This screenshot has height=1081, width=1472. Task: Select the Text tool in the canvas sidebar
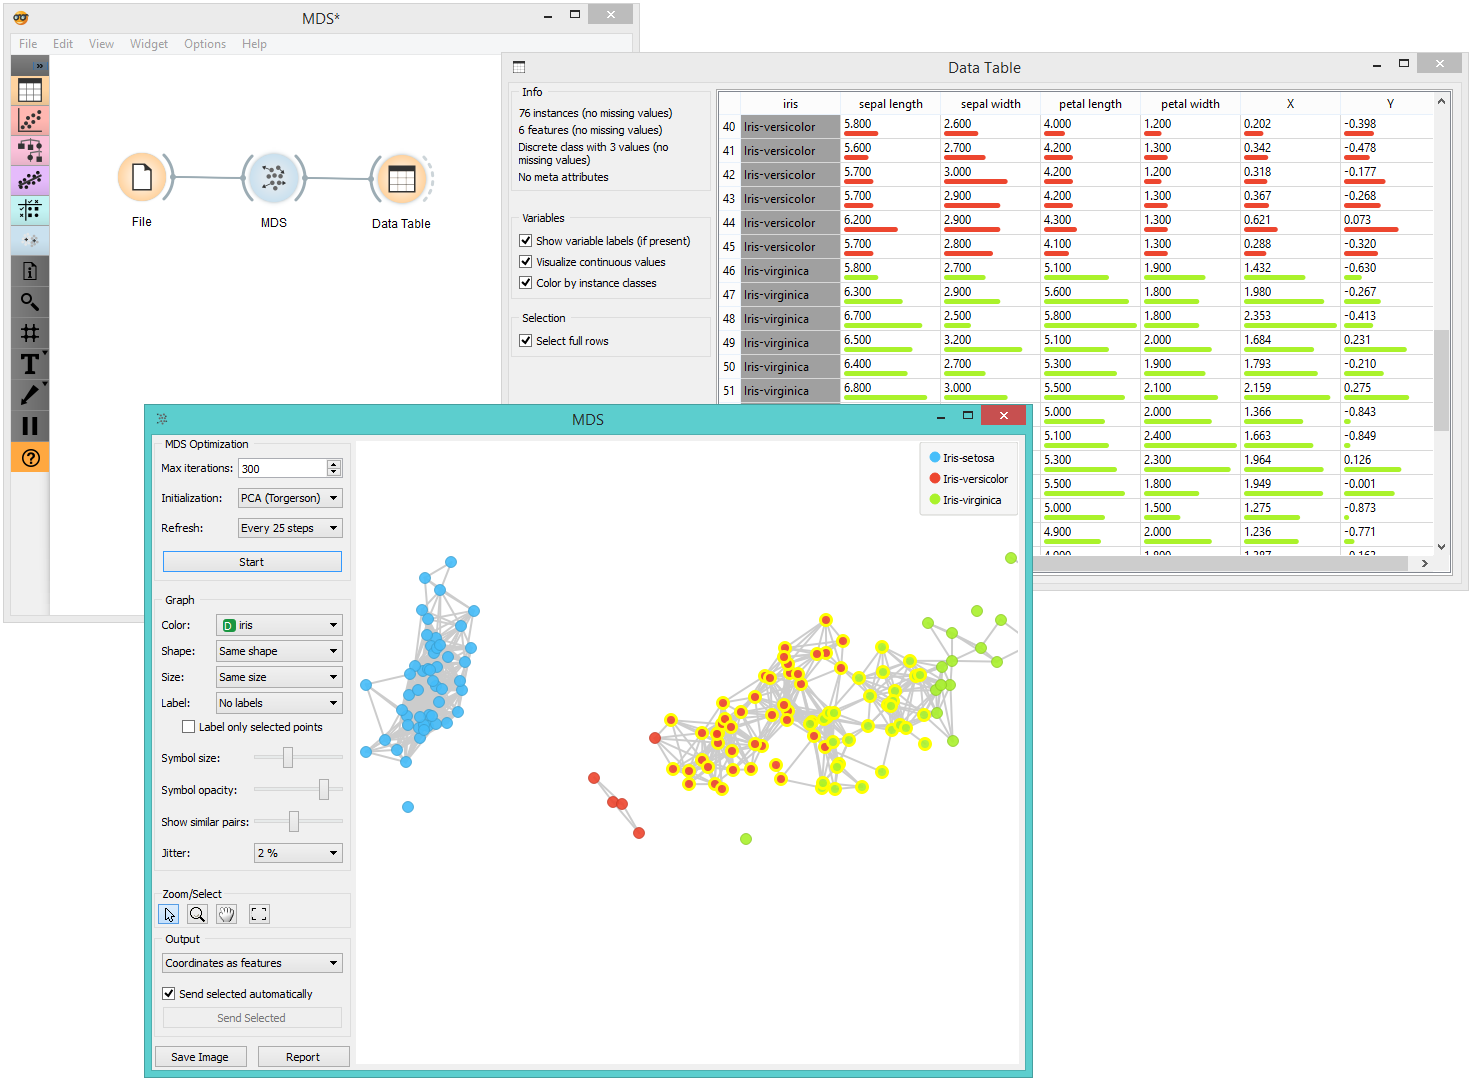(x=30, y=365)
